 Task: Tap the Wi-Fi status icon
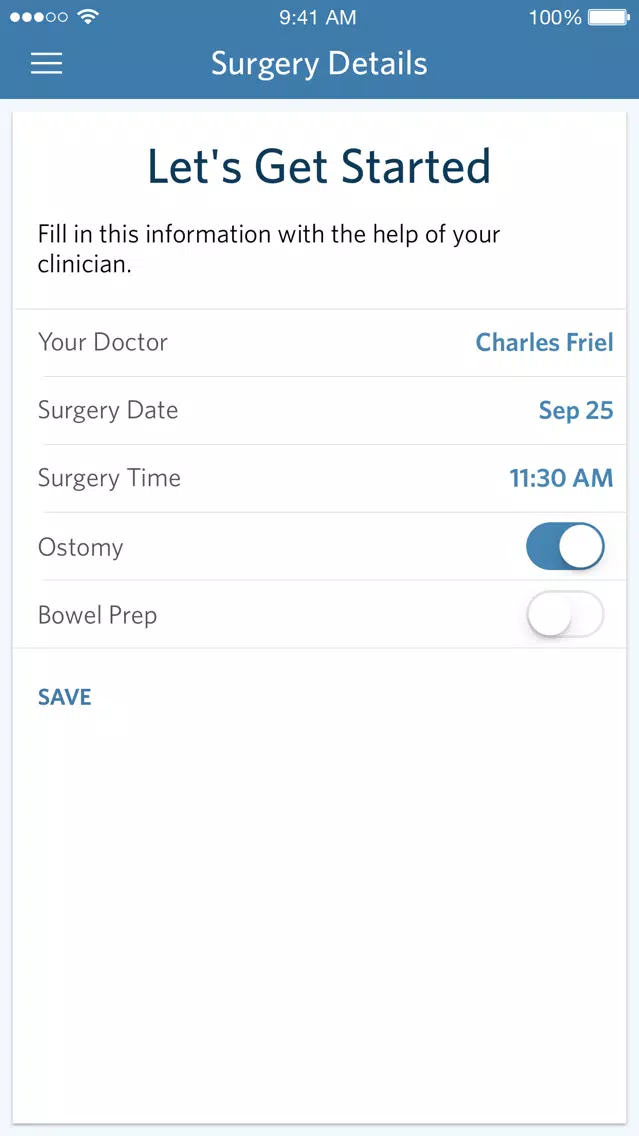coord(88,17)
